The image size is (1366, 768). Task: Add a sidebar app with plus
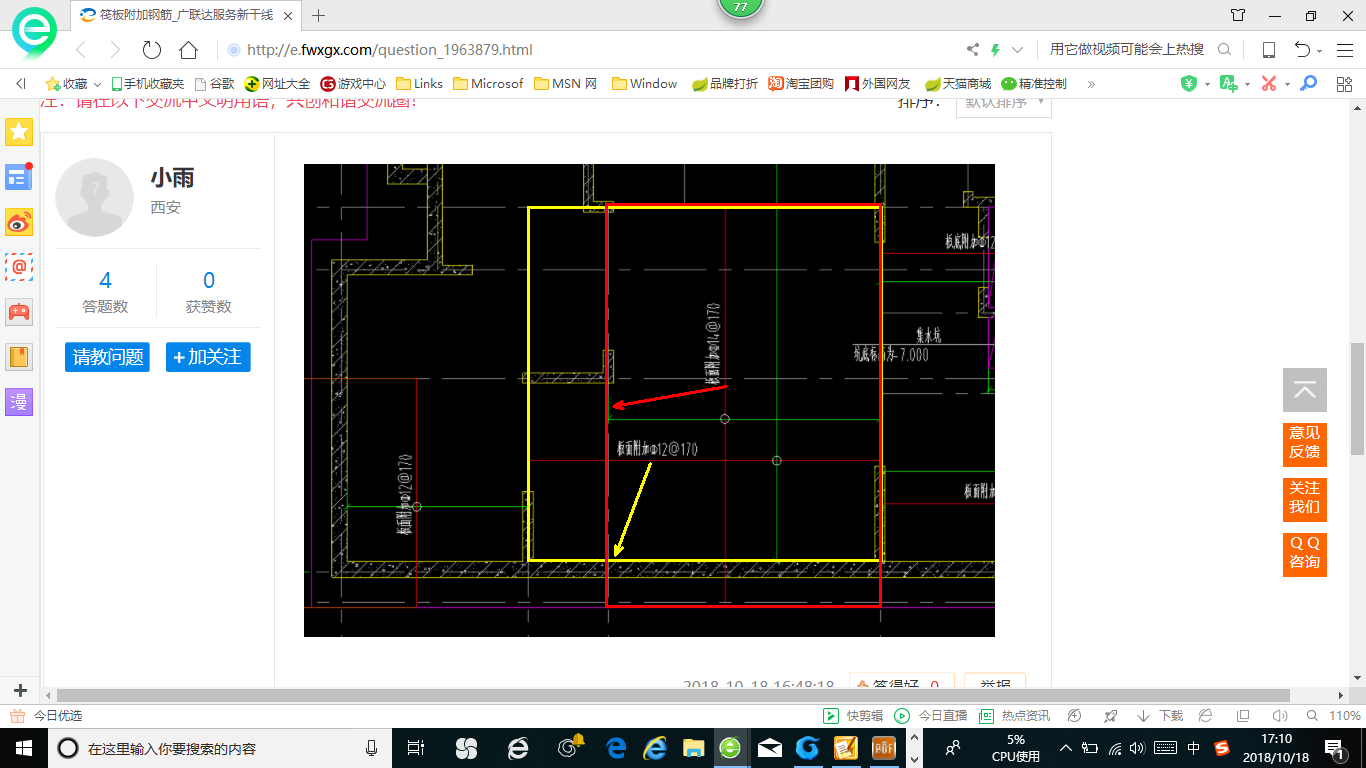click(x=20, y=691)
